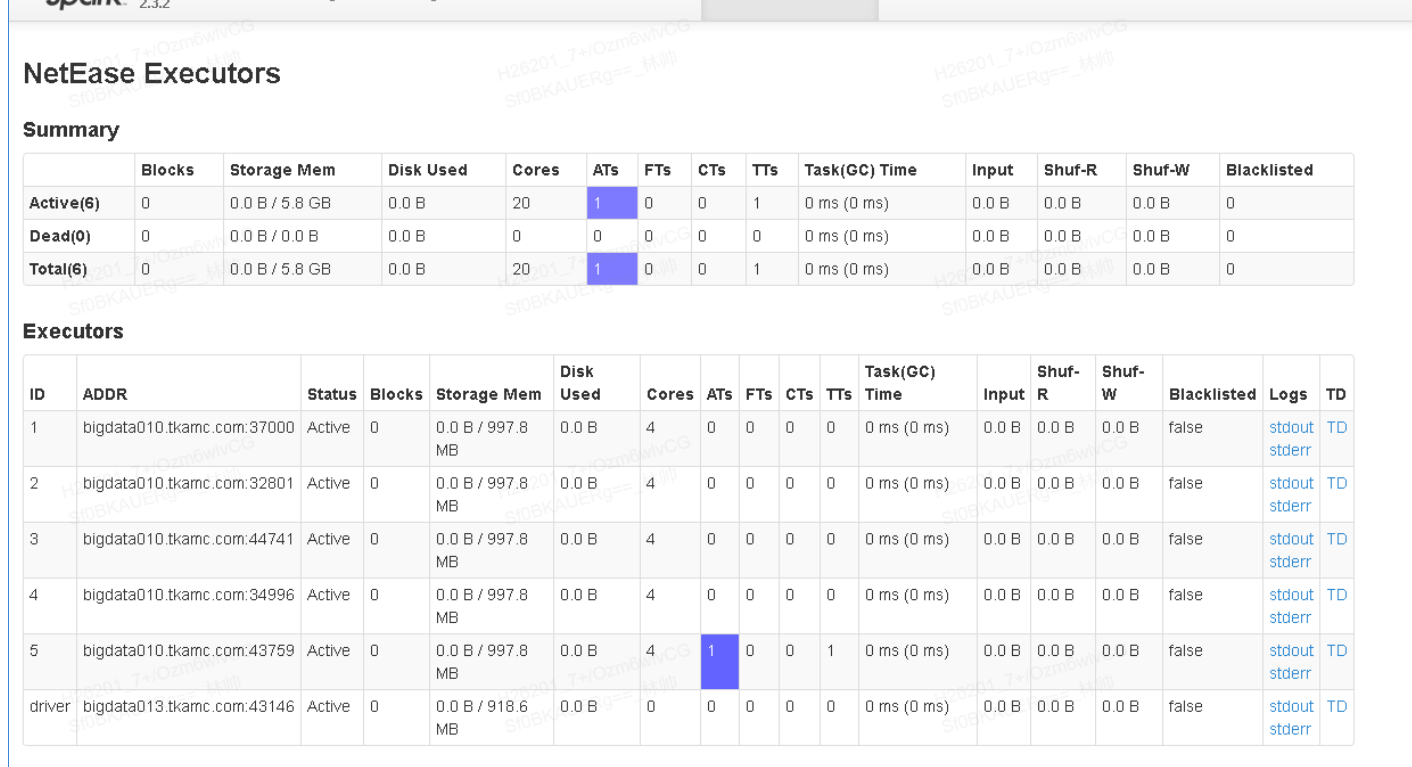Open stderr log for executor 1
Viewport: 1412px width, 767px height.
pyautogui.click(x=1289, y=450)
